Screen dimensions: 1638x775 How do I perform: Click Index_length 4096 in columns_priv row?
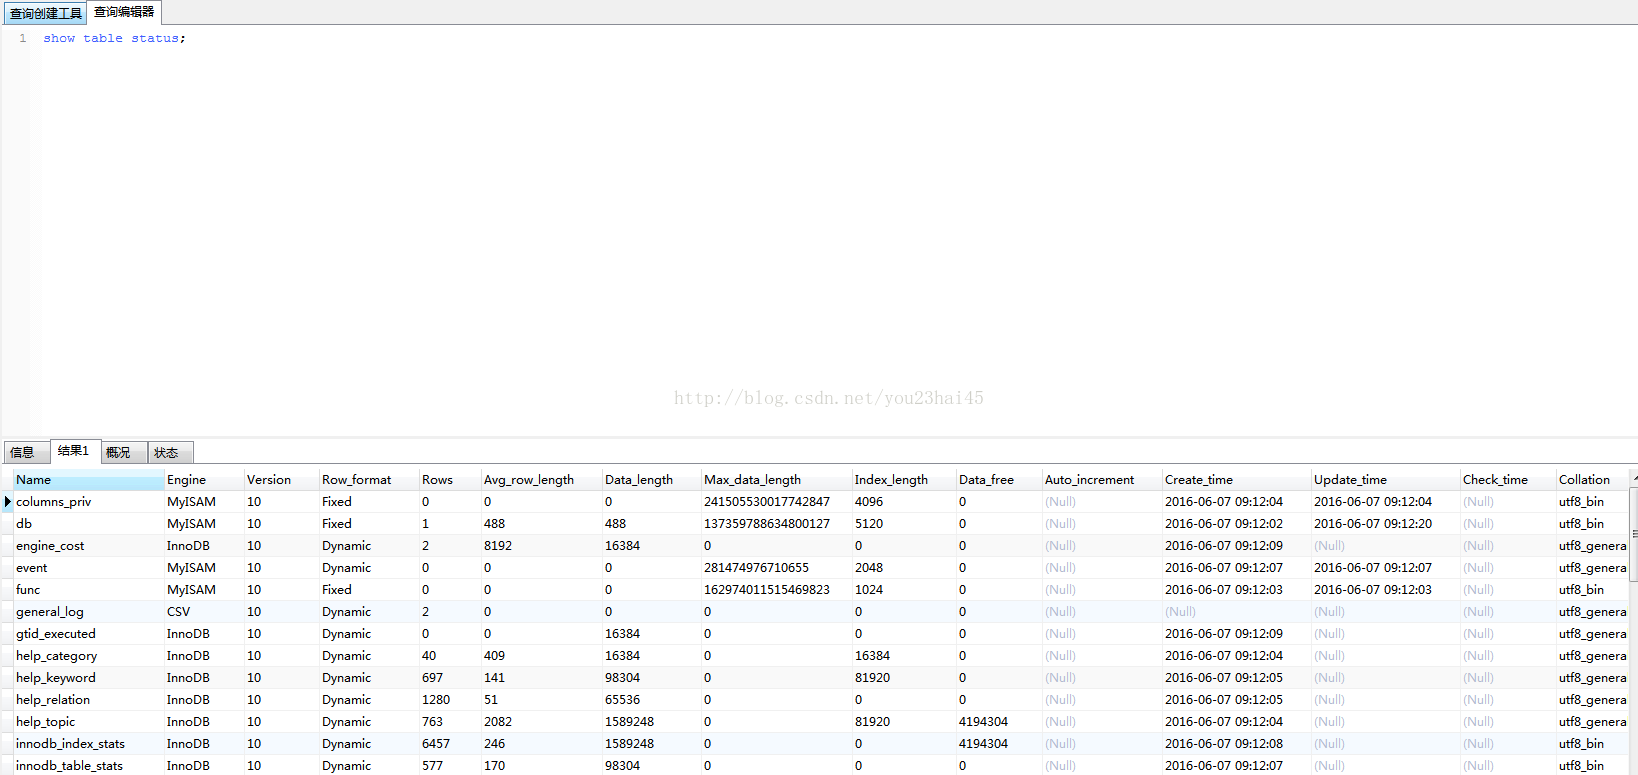pos(904,502)
